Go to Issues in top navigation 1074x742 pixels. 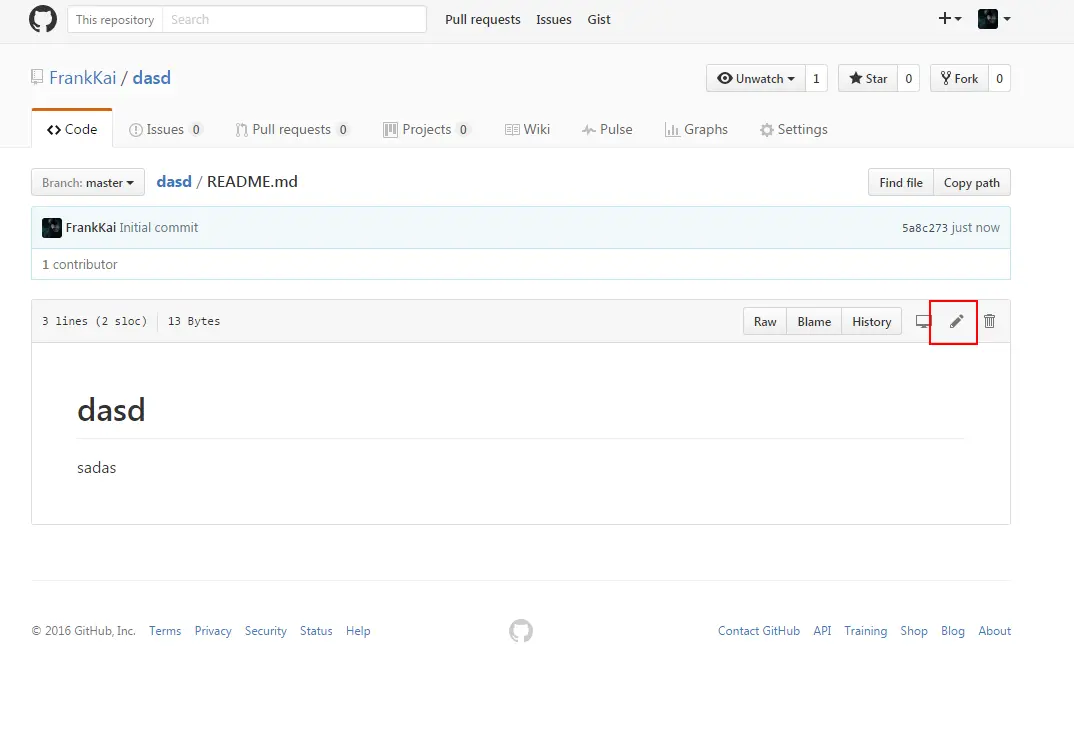coord(553,19)
